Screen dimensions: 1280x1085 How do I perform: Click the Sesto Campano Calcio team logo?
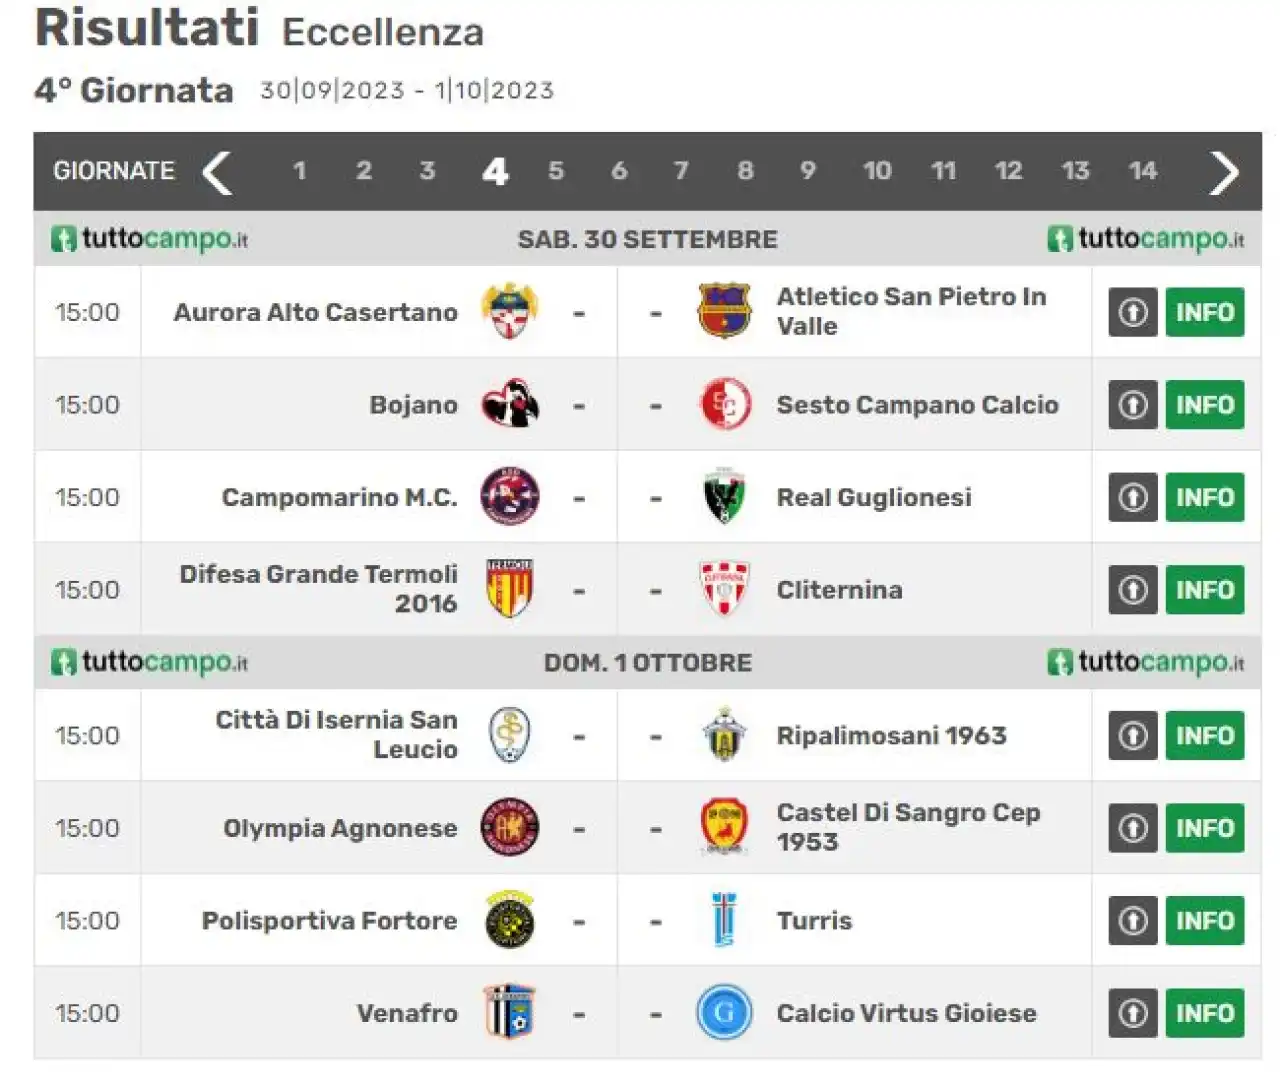click(x=725, y=404)
